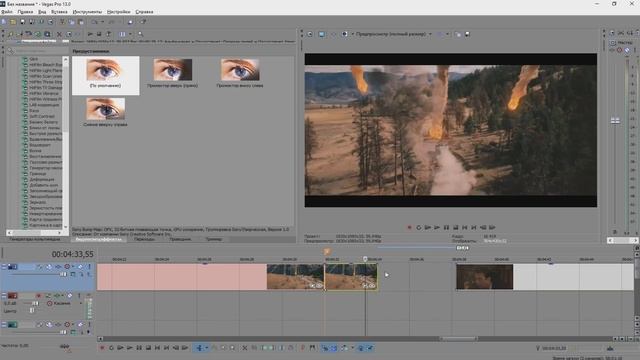The height and width of the screenshot is (360, 640).
Task: Open the Справка menu
Action: point(144,12)
